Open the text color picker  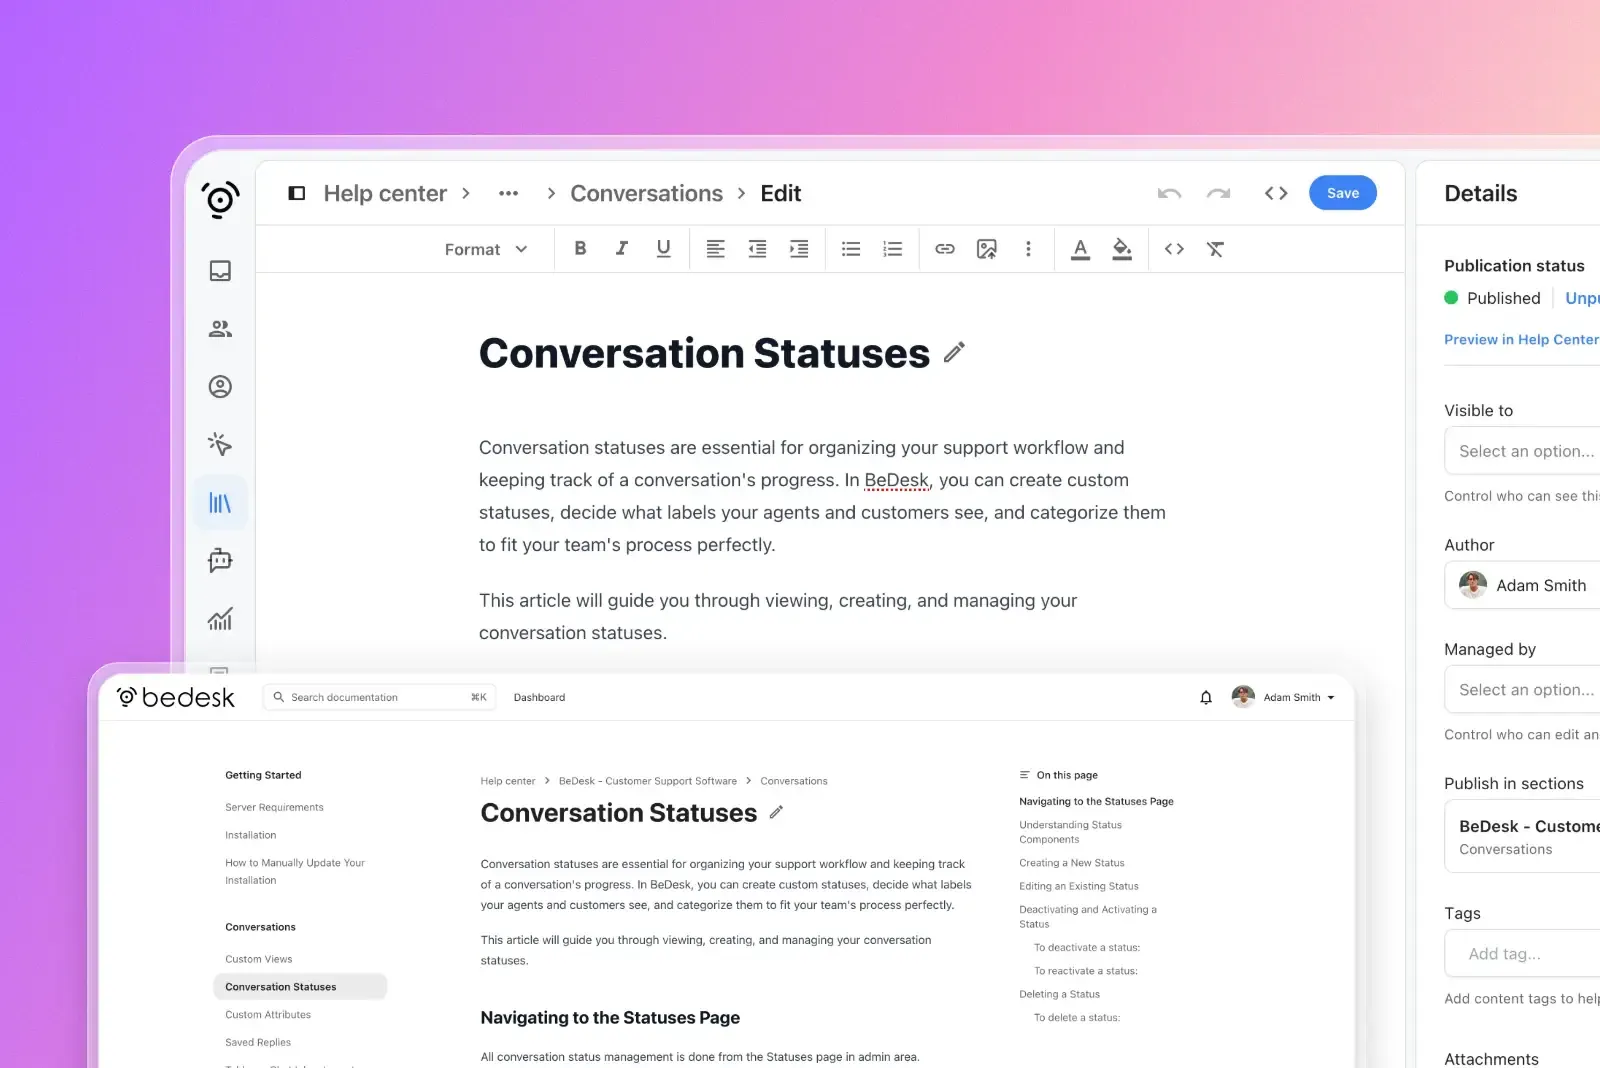(x=1080, y=249)
